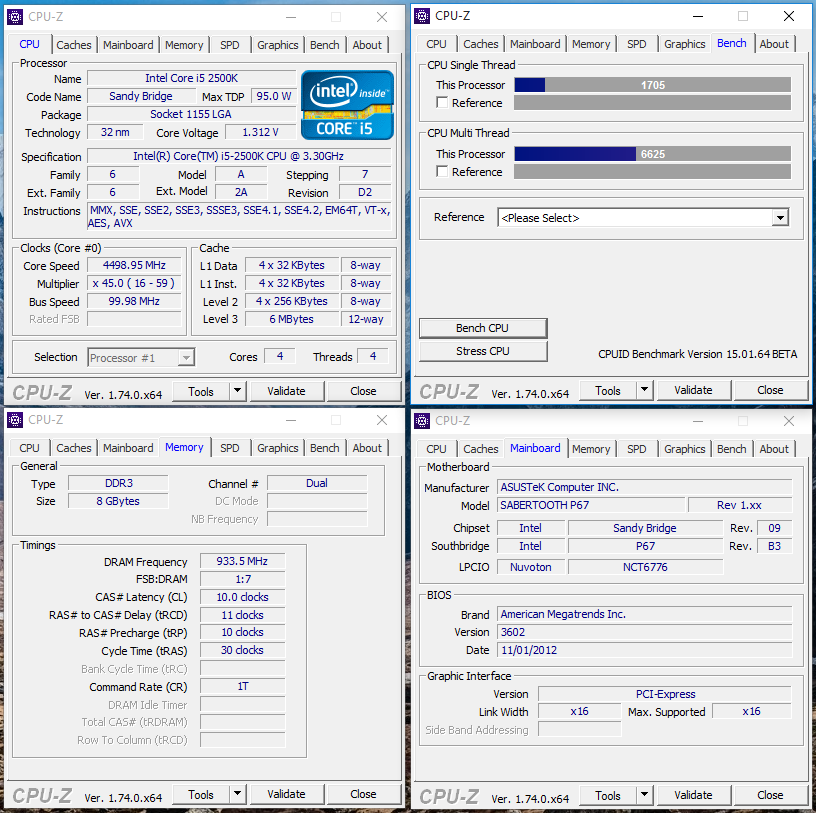Click the Close button in the Memory timings footer
The image size is (816, 813).
[363, 794]
